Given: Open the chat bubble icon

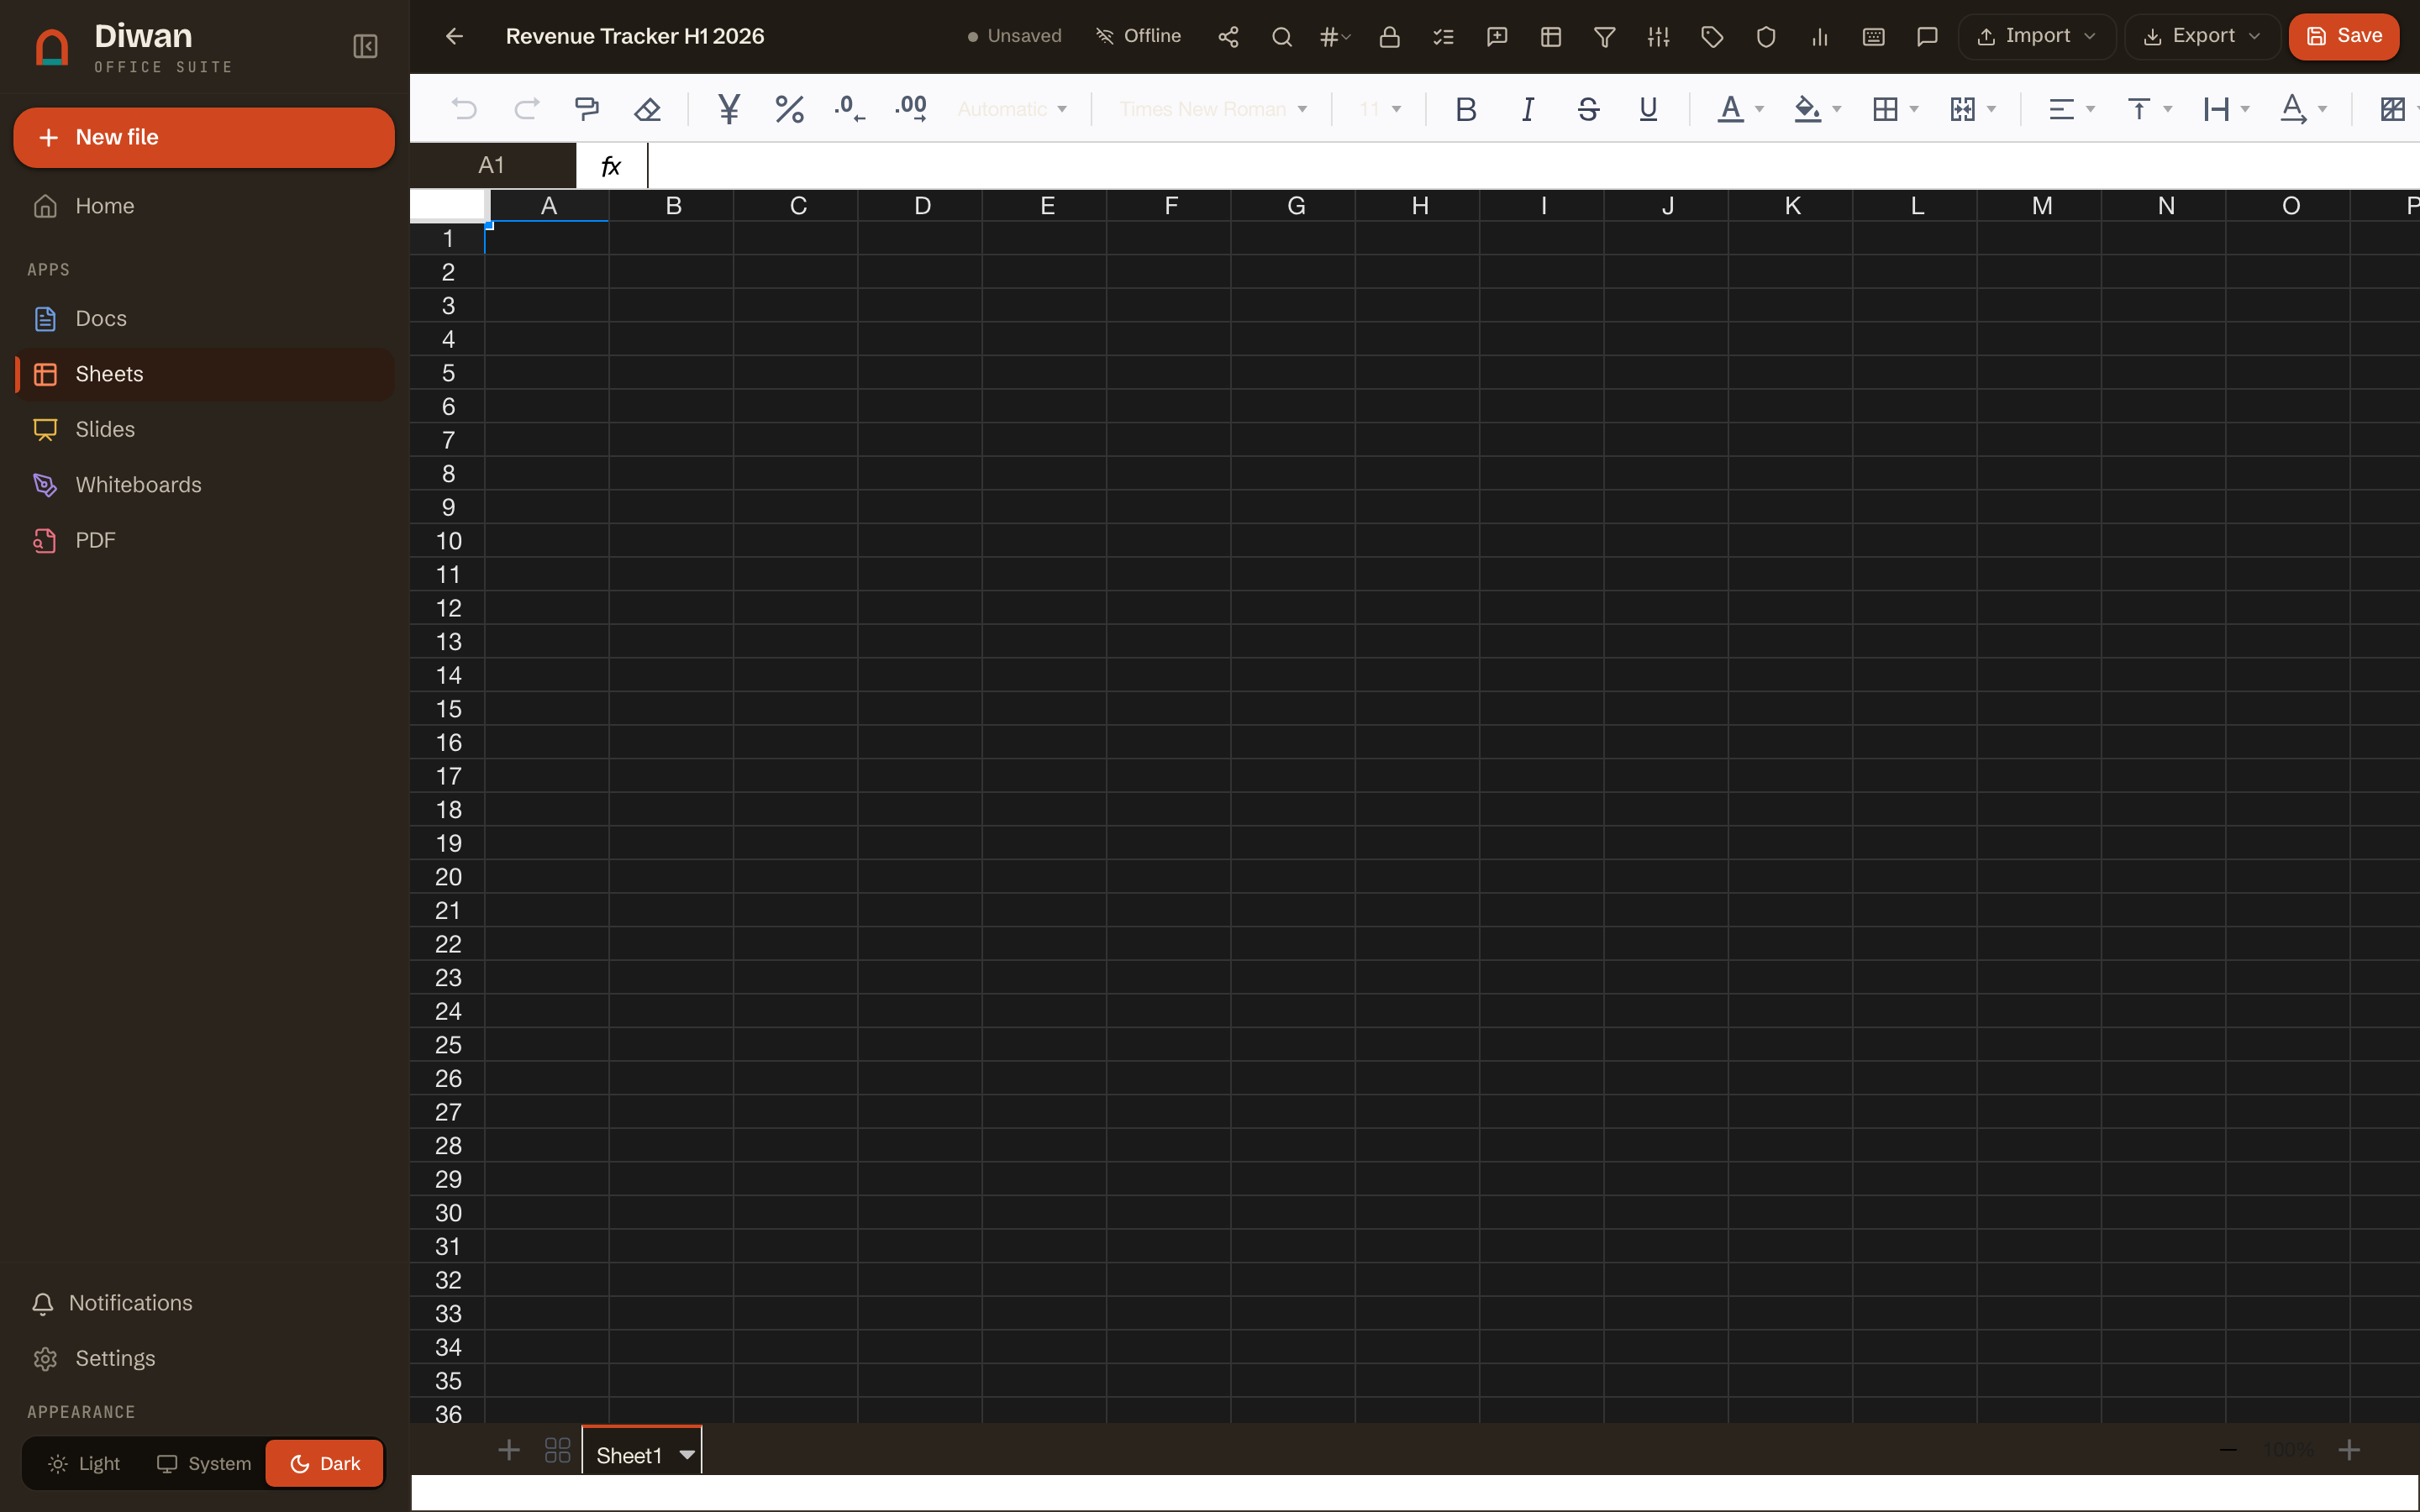Looking at the screenshot, I should coord(1927,37).
